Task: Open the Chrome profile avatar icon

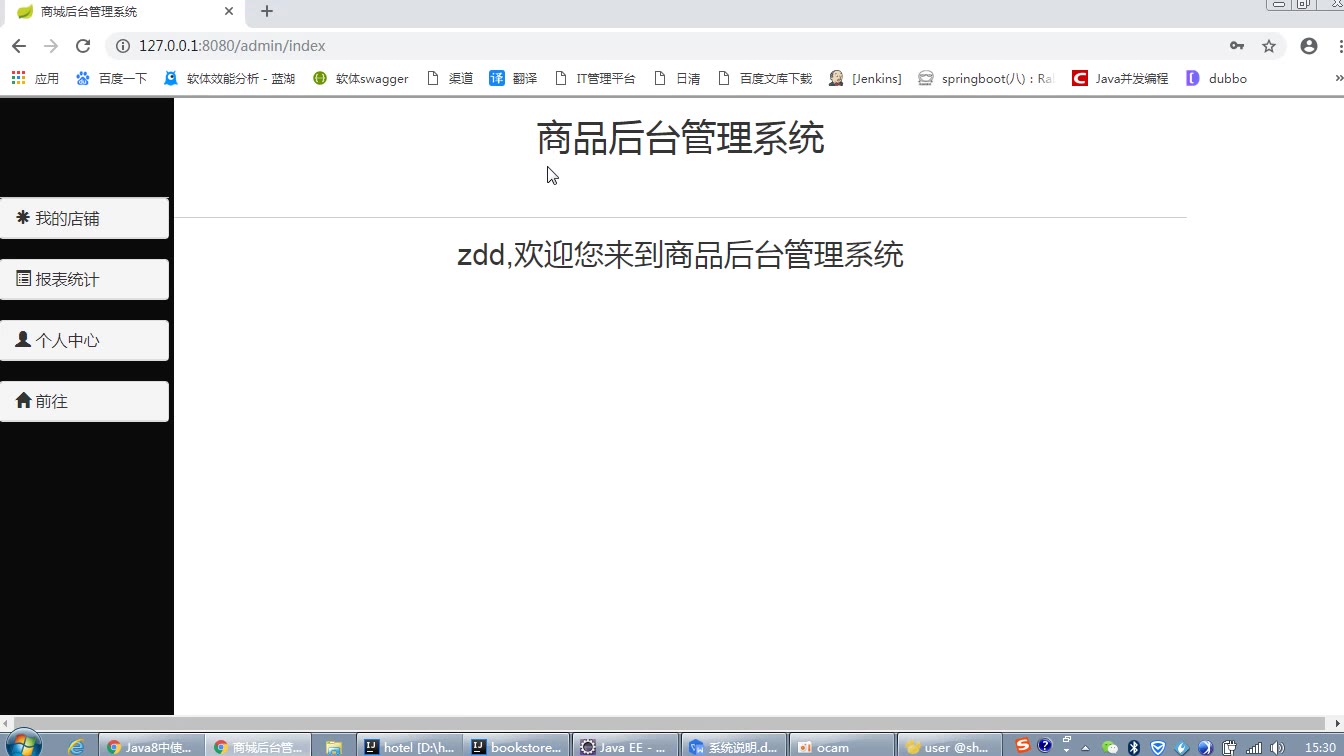Action: pos(1309,46)
